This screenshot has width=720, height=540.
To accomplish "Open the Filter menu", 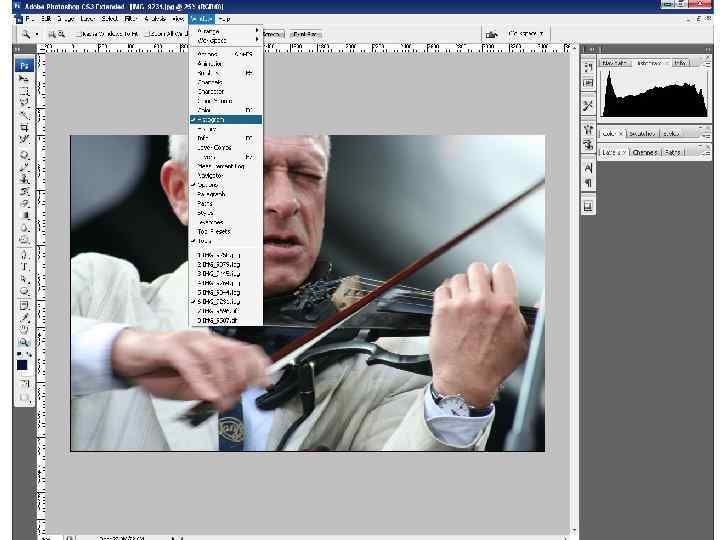I will coord(130,19).
